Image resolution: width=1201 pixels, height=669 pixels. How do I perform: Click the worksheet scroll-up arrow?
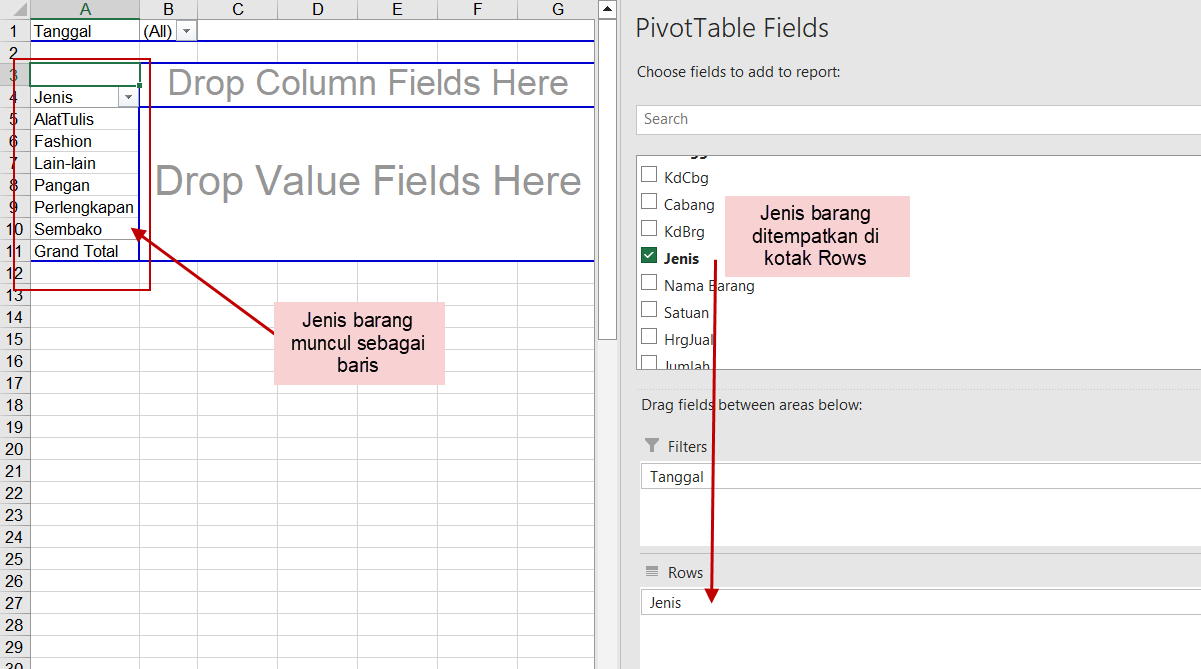coord(606,9)
